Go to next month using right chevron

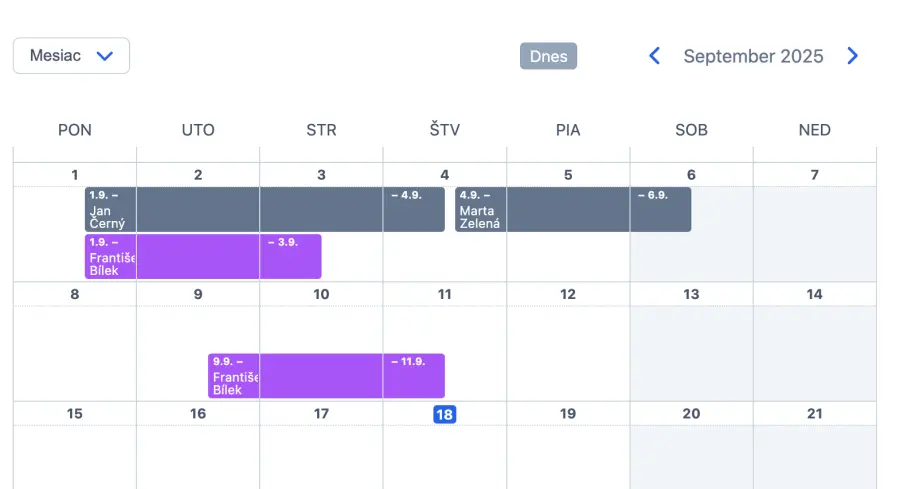pyautogui.click(x=852, y=56)
